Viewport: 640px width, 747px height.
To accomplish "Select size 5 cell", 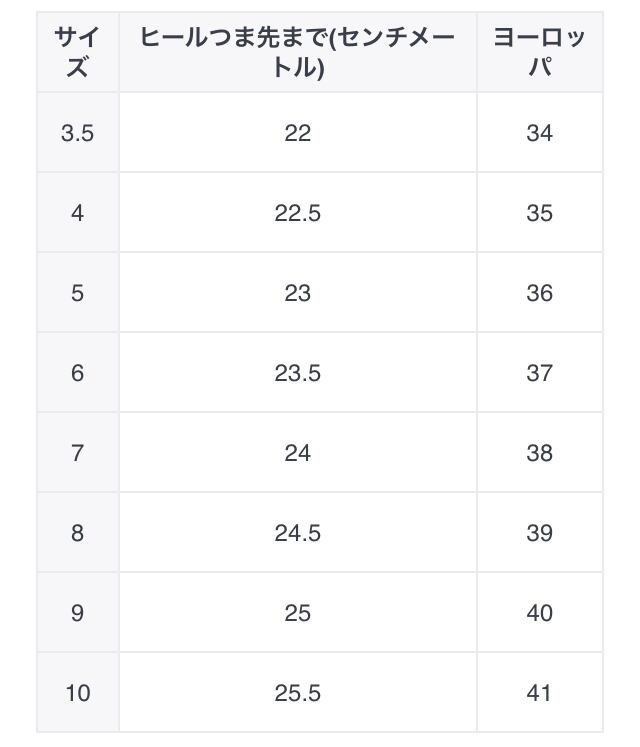I will pyautogui.click(x=77, y=293).
